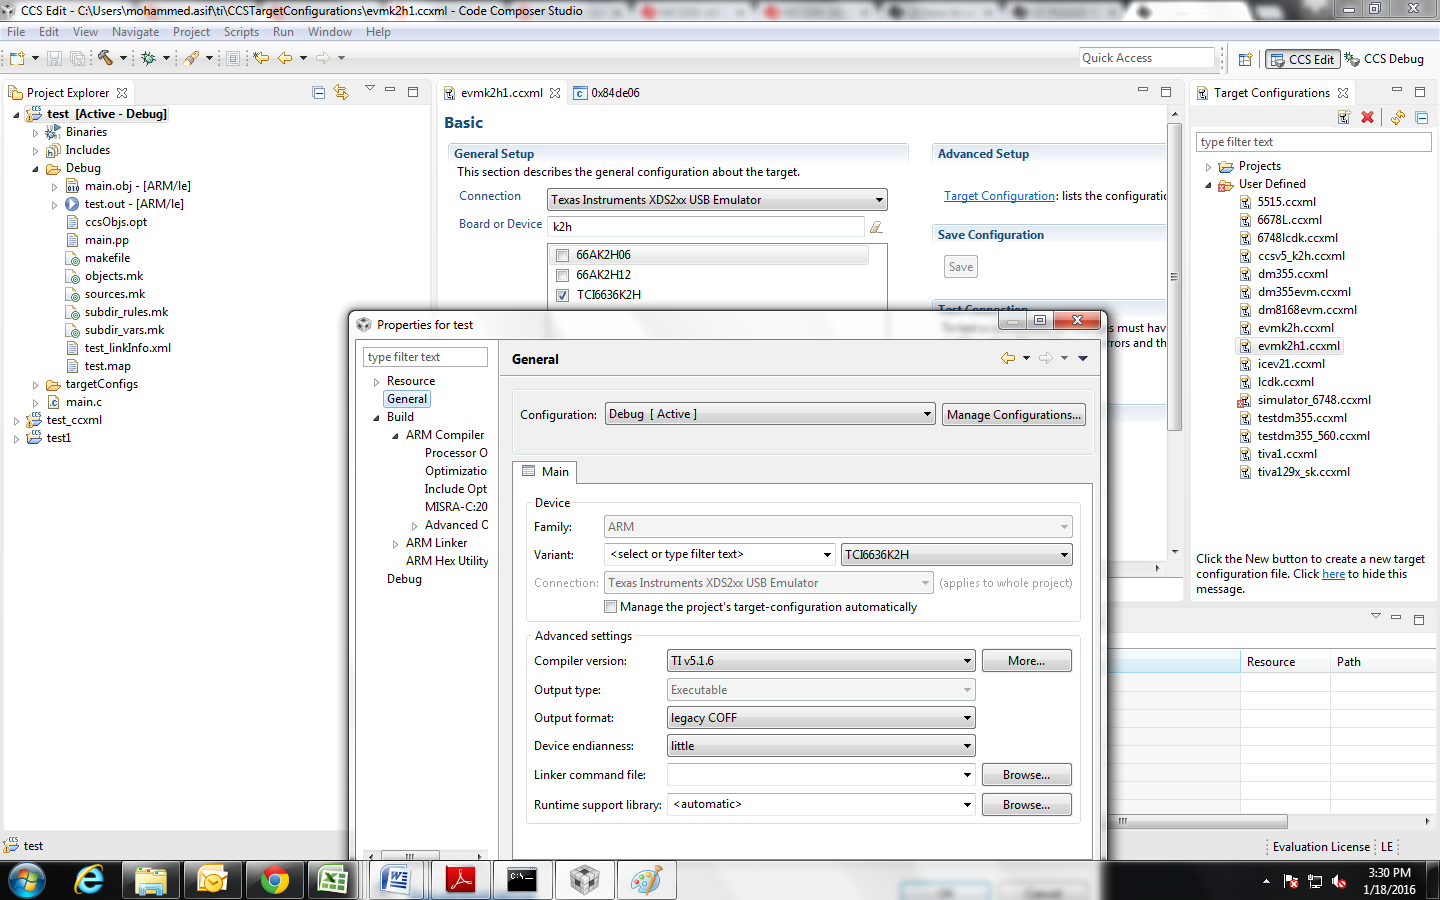
Task: Click the More... button for compiler version
Action: [x=1026, y=661]
